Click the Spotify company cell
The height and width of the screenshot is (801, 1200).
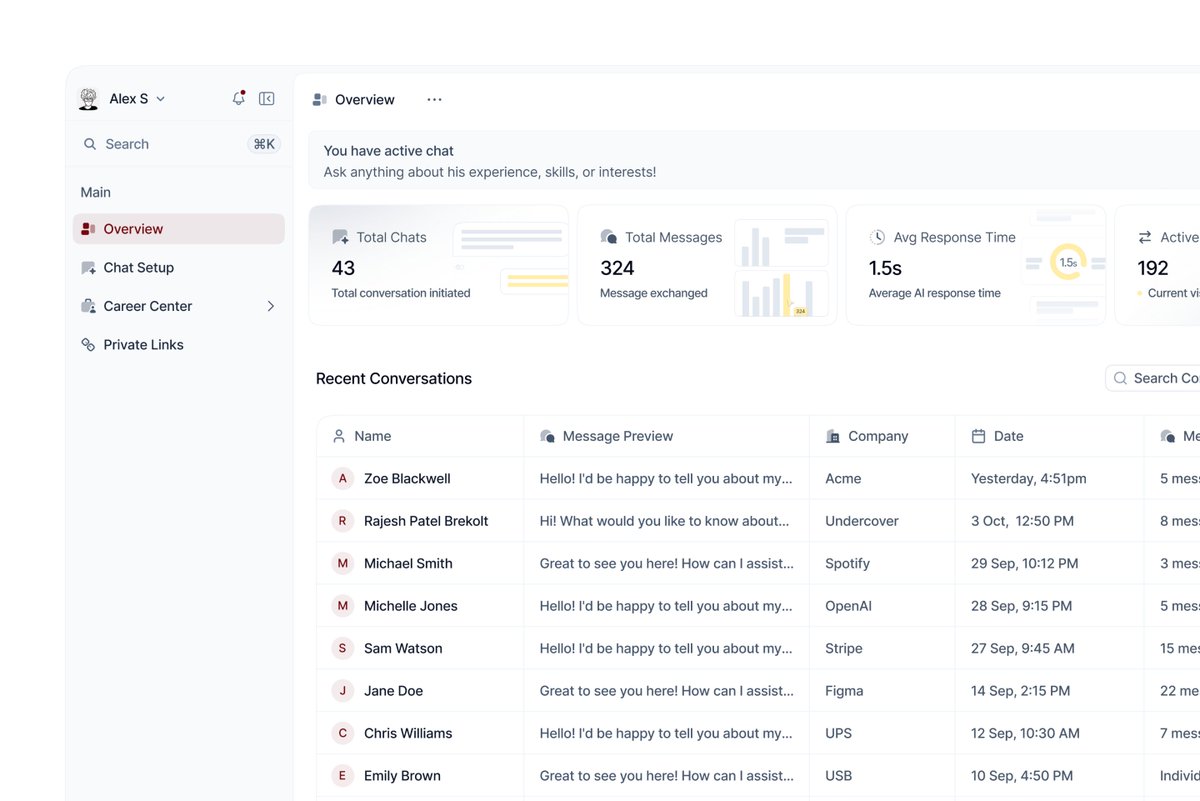[882, 564]
